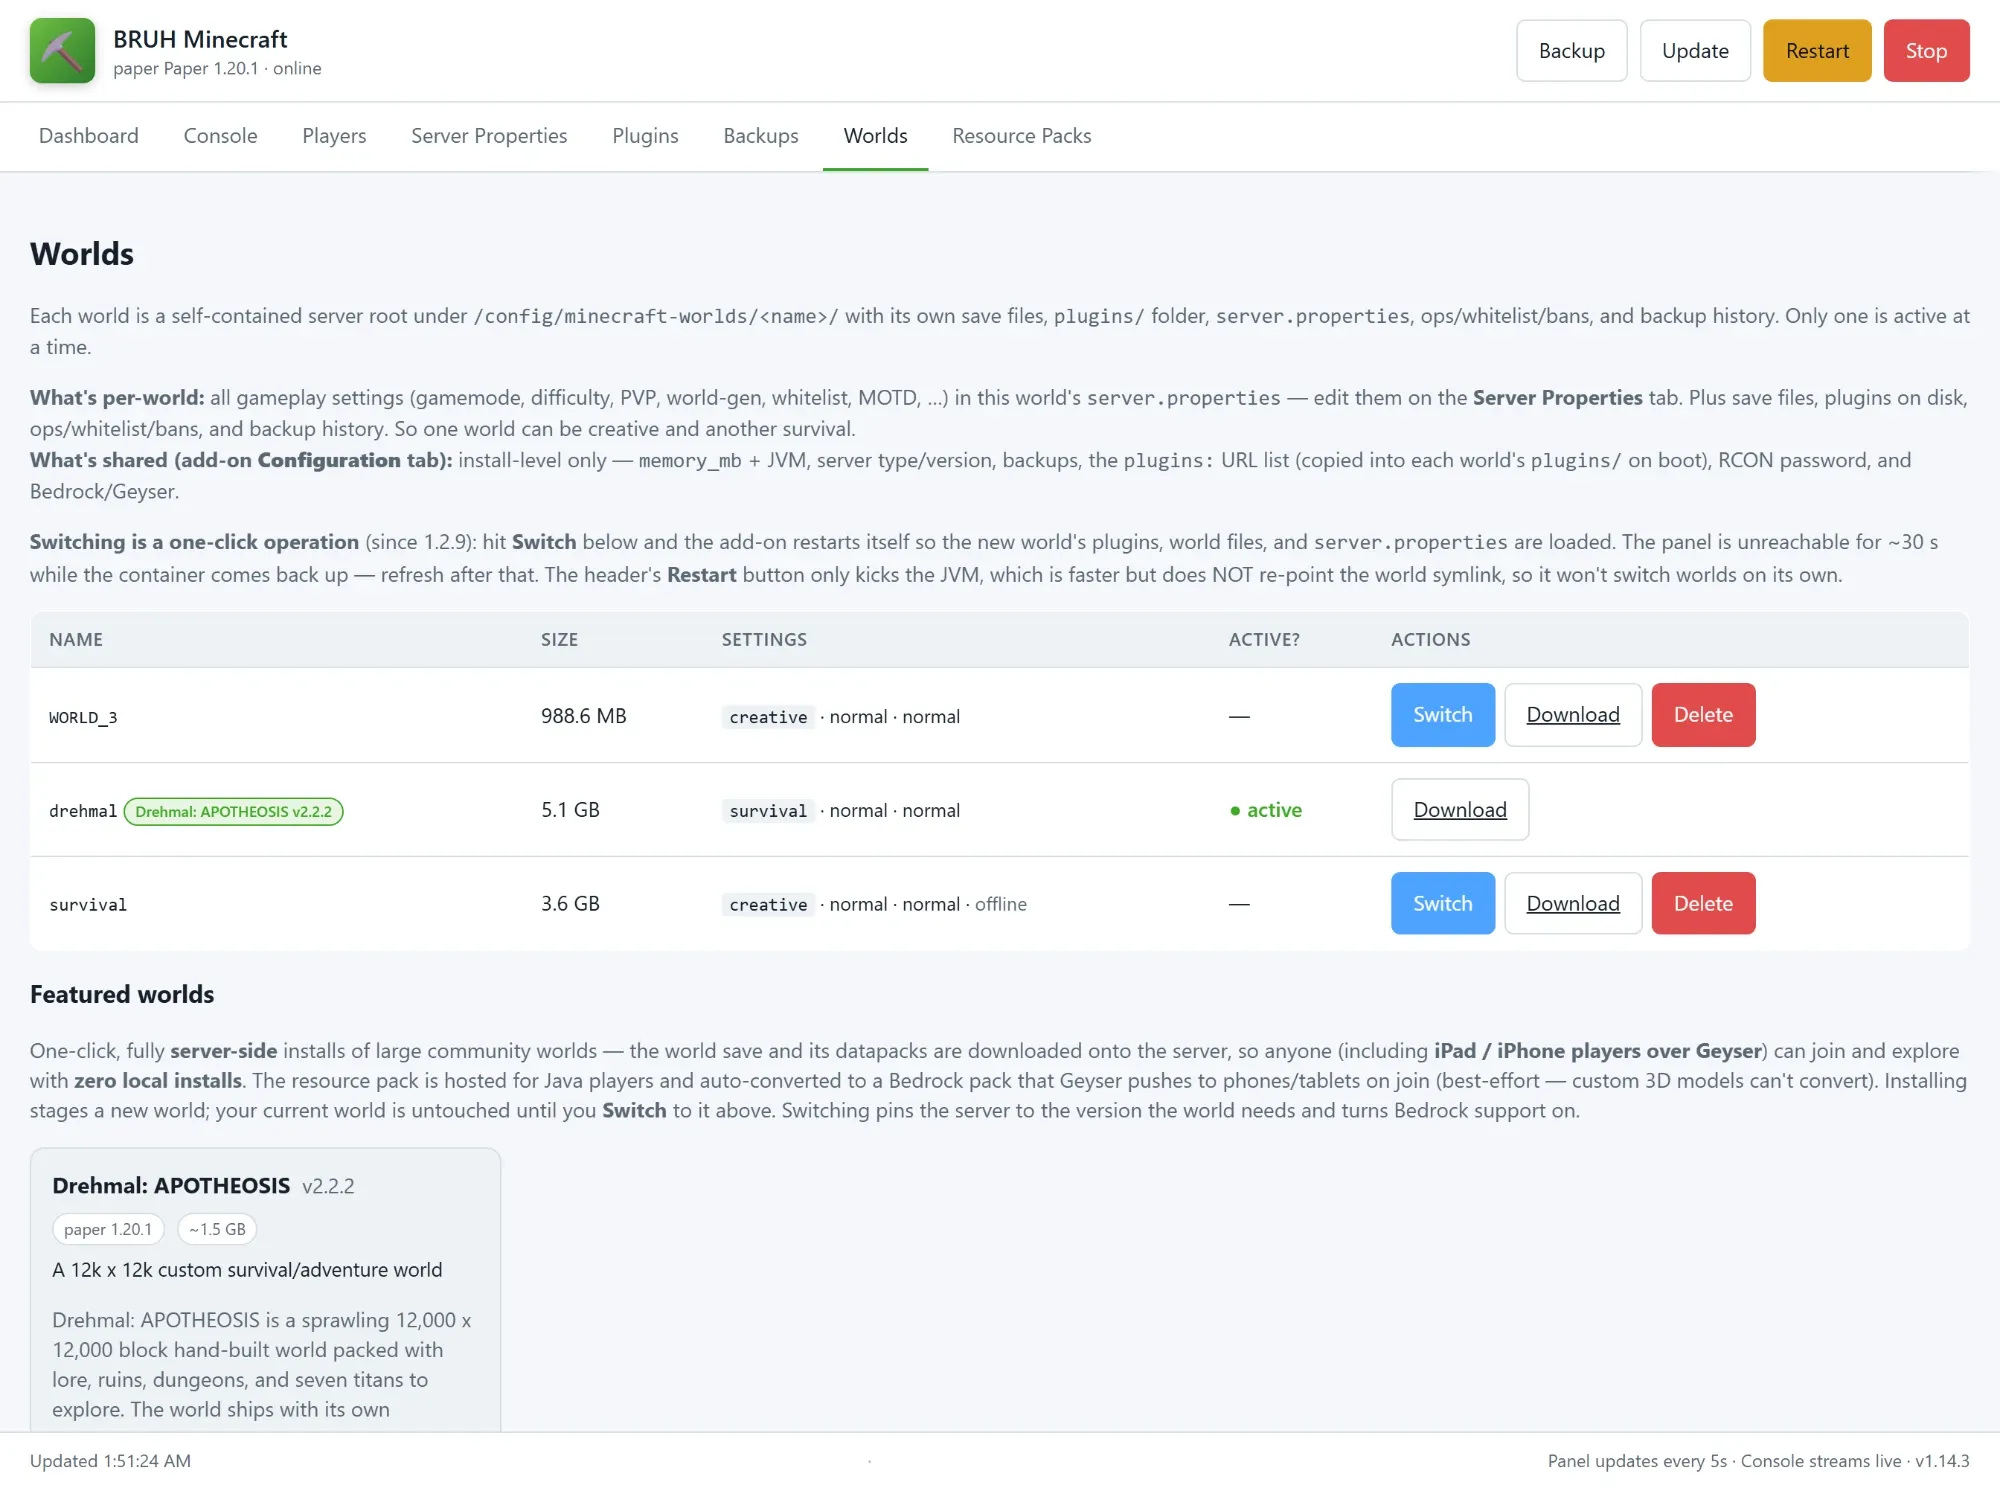
Task: Click the Update button in the header
Action: pyautogui.click(x=1695, y=51)
